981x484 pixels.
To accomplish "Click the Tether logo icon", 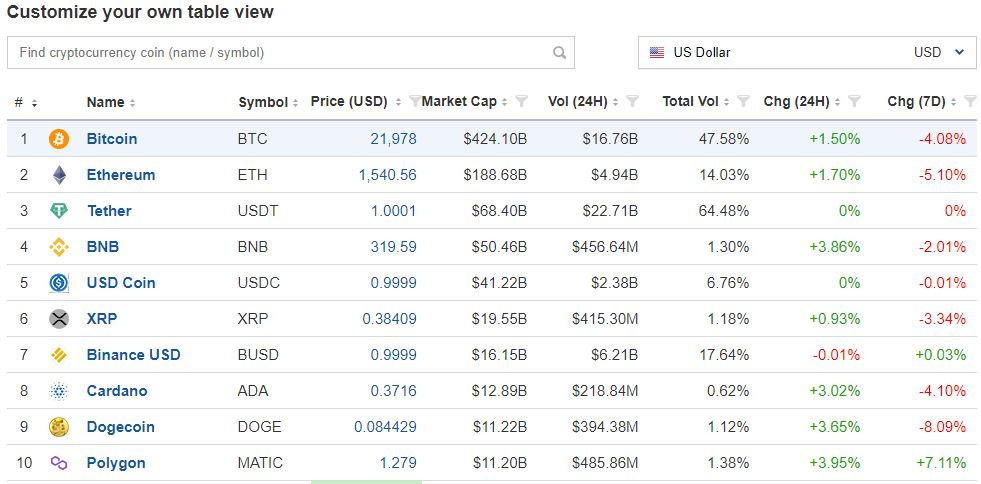I will click(x=59, y=211).
